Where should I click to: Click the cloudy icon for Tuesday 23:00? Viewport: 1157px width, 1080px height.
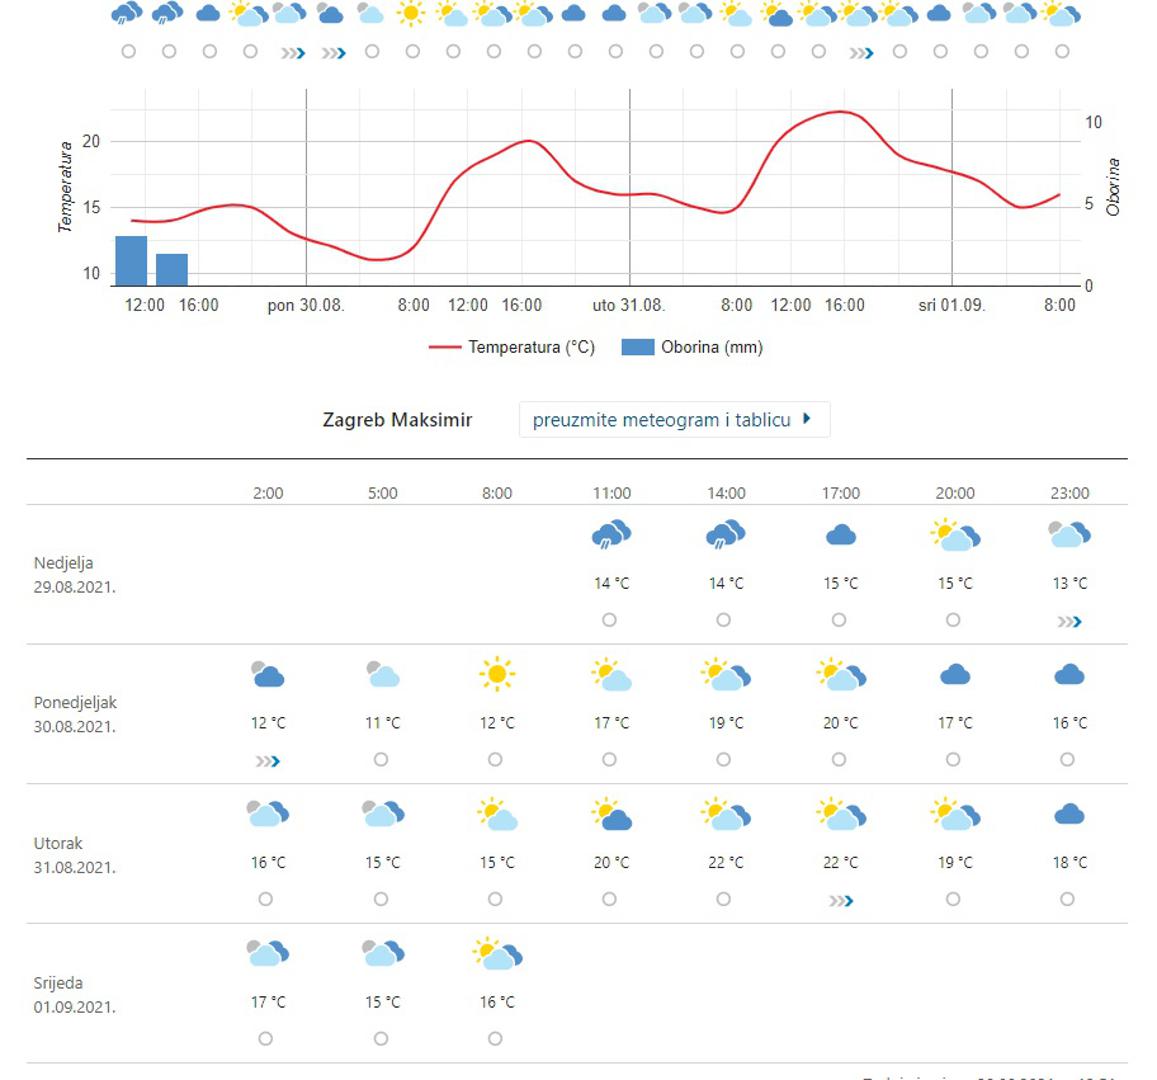pyautogui.click(x=1069, y=814)
